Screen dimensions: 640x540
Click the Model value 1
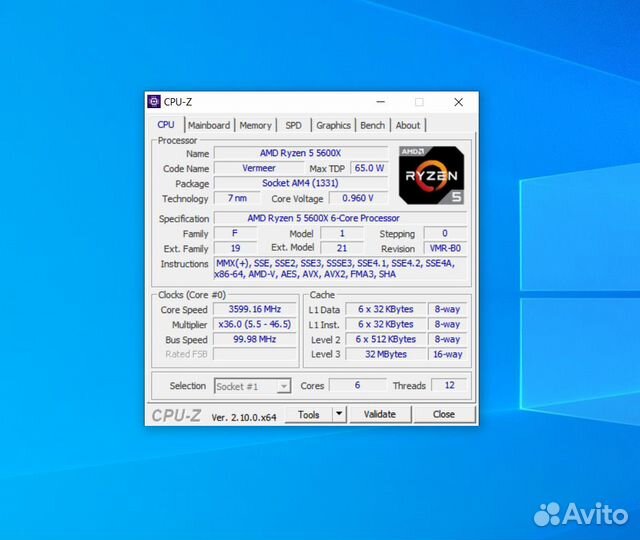342,233
